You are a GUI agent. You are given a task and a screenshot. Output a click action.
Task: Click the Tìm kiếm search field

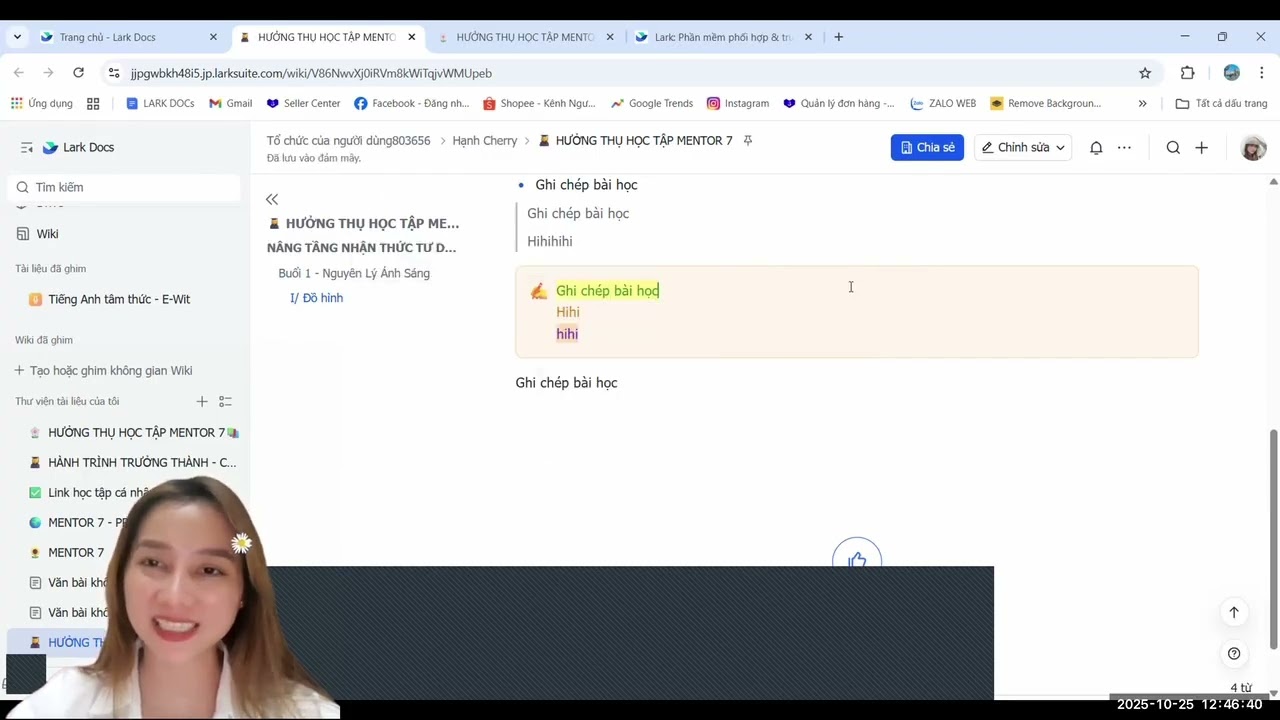(124, 187)
